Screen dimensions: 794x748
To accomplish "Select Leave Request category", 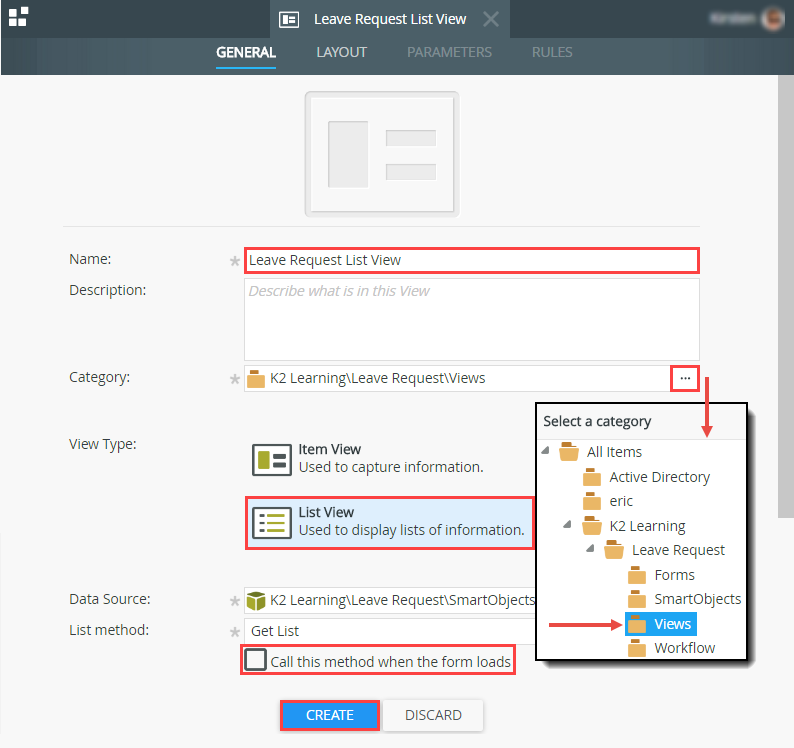I will pyautogui.click(x=678, y=550).
